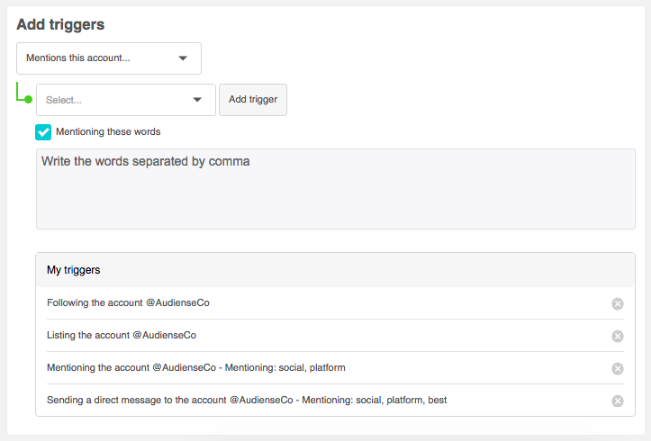This screenshot has height=441, width=651.
Task: Select the 'Listing the account @AudienseCo' row
Action: tap(335, 336)
